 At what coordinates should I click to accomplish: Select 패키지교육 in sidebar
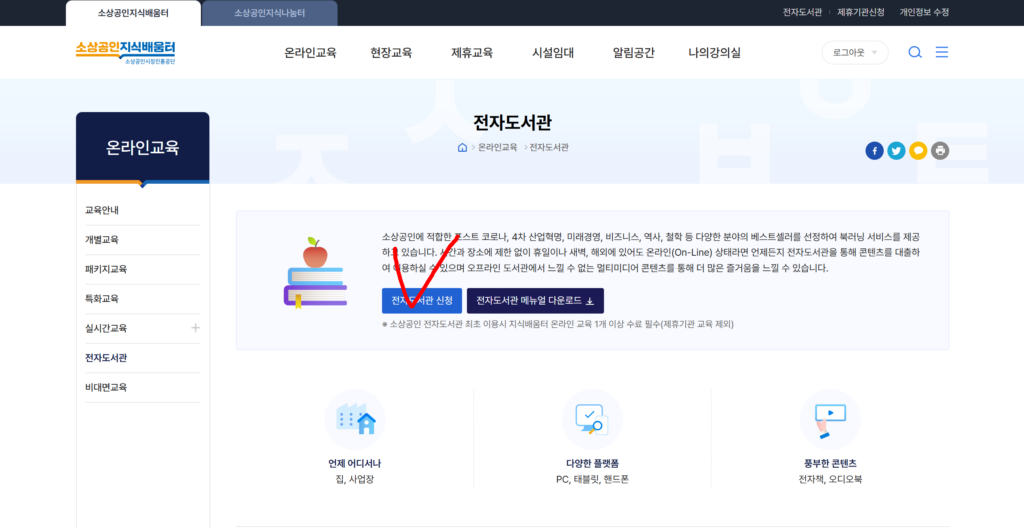pyautogui.click(x=106, y=269)
